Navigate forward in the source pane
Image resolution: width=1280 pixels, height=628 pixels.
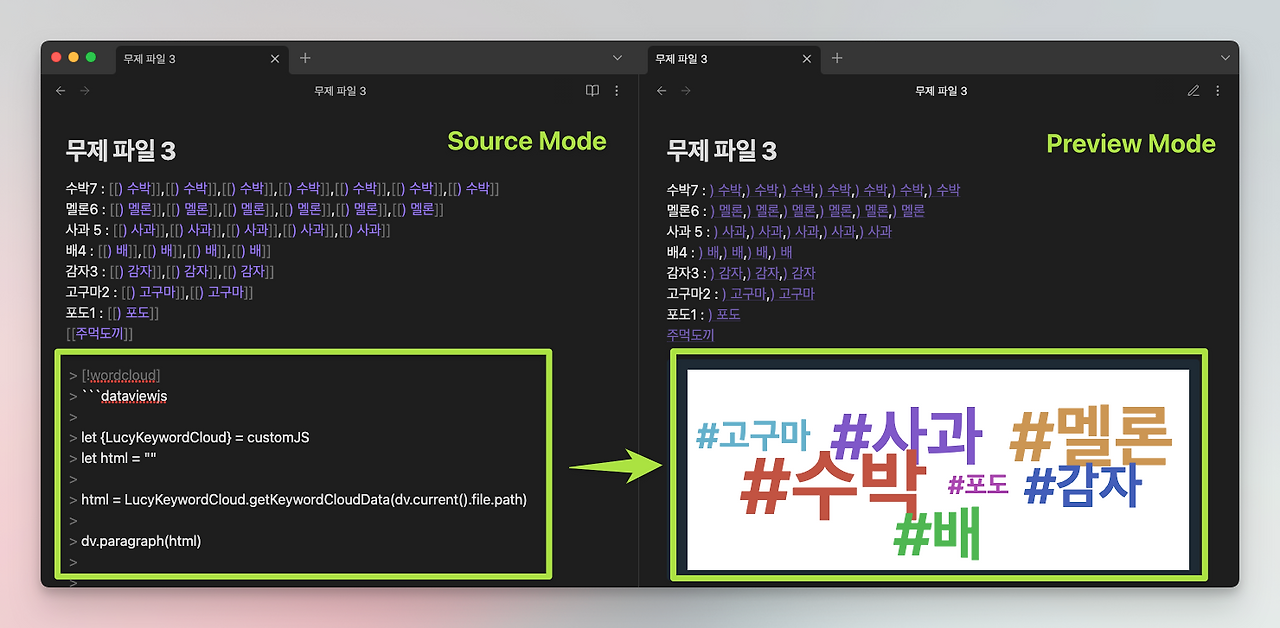85,91
